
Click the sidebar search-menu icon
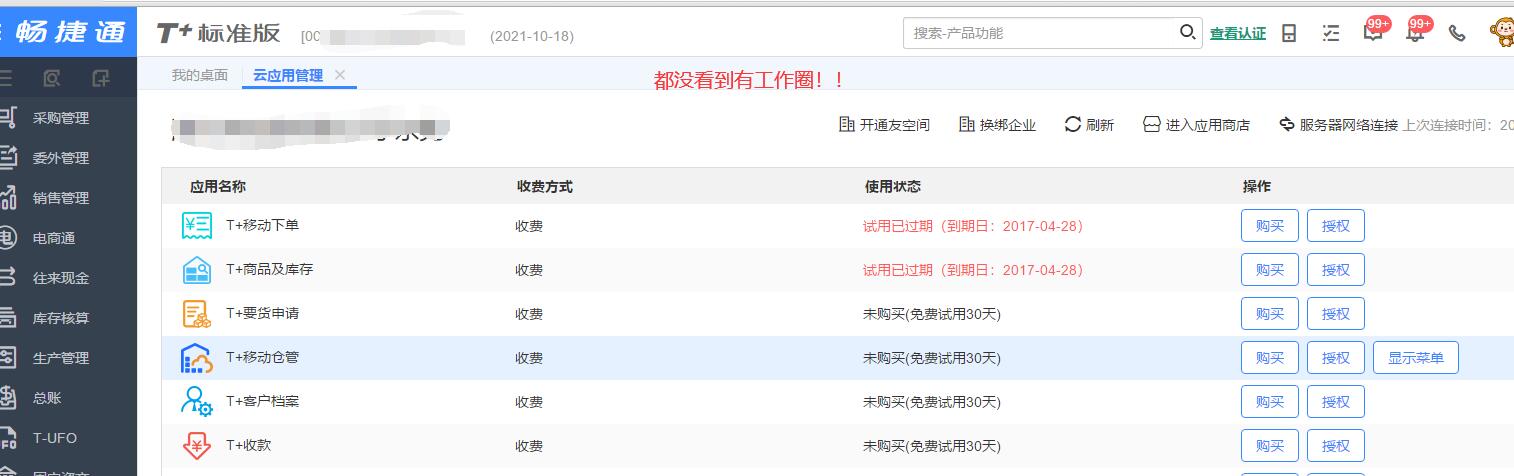(x=53, y=78)
